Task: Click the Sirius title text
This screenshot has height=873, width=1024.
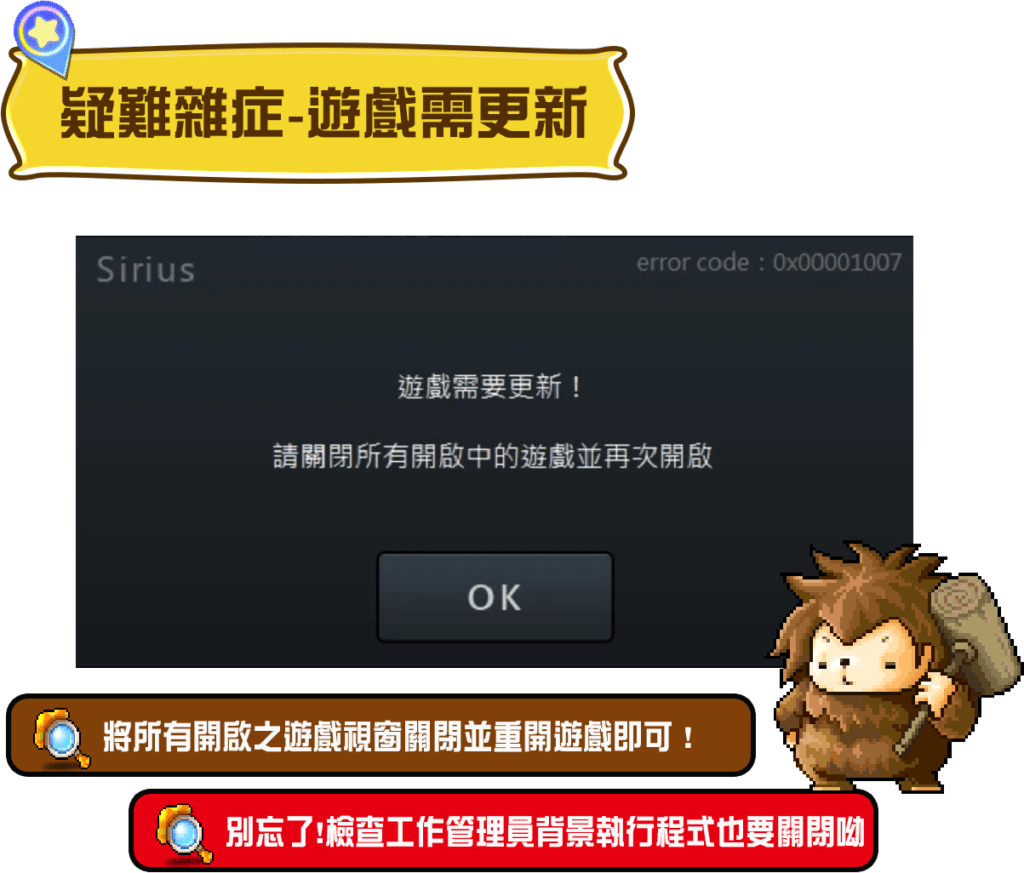Action: pos(146,270)
